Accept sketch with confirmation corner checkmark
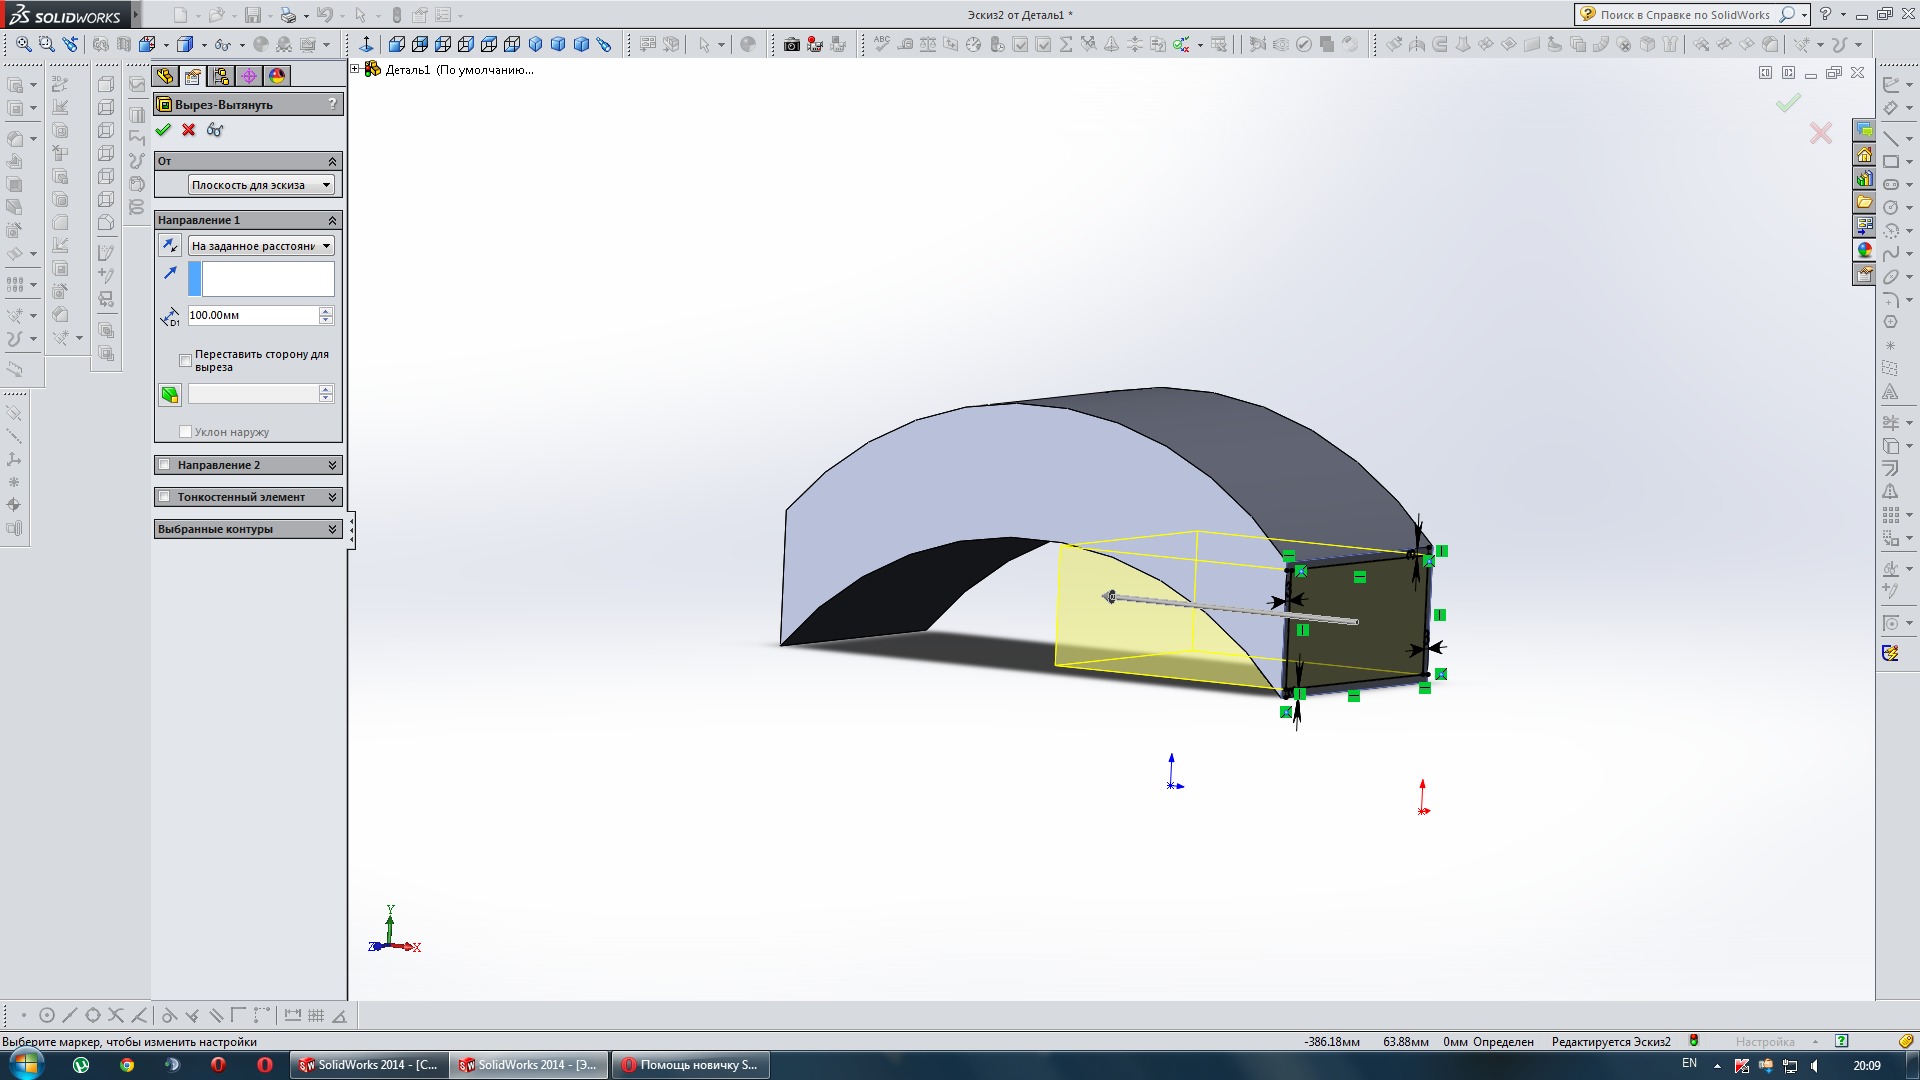 (1788, 102)
